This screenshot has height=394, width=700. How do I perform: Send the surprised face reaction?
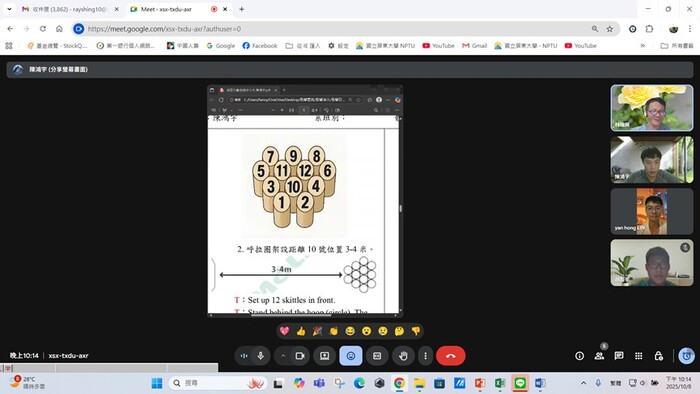[367, 331]
